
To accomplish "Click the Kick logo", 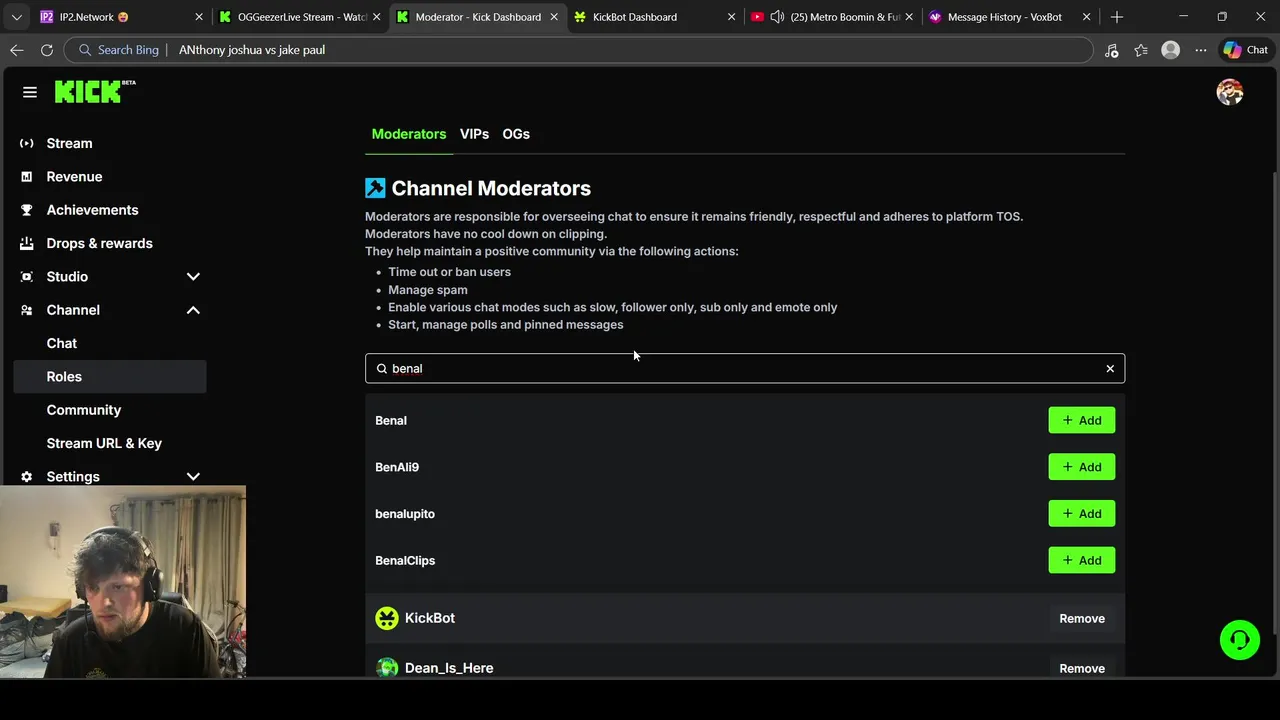I will [x=94, y=92].
